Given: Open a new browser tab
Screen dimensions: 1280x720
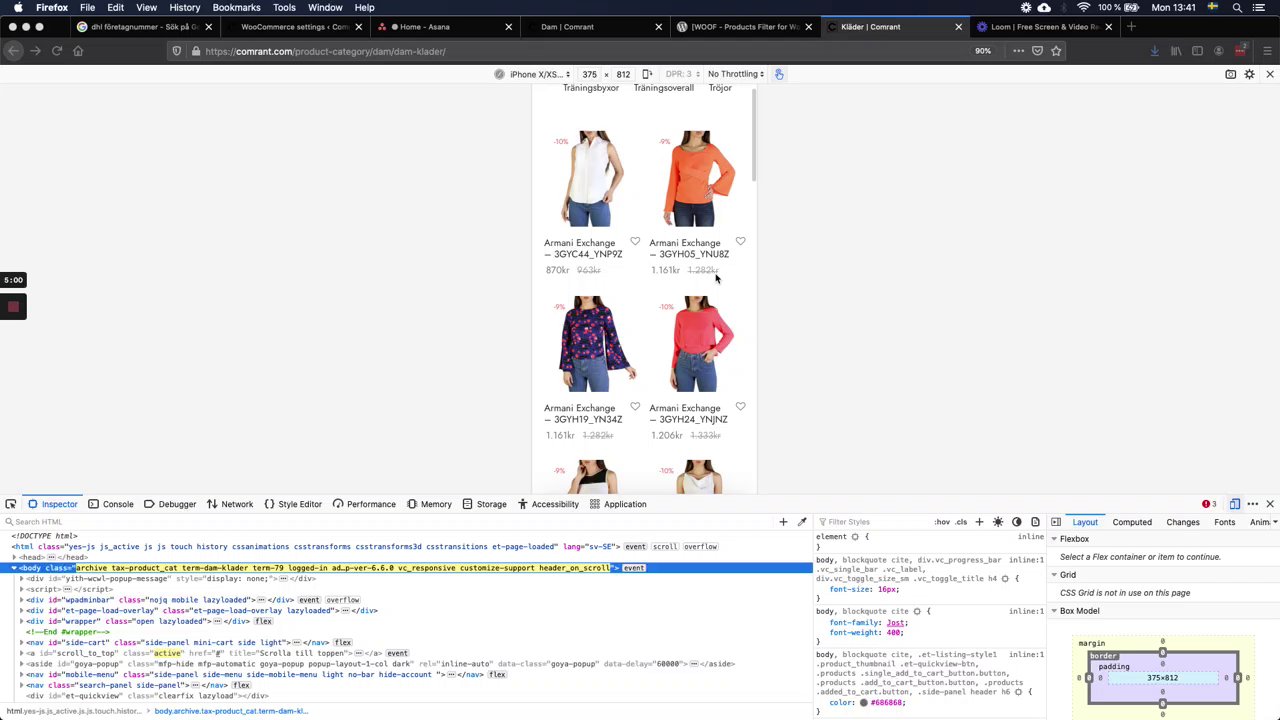Looking at the screenshot, I should click(x=1131, y=27).
